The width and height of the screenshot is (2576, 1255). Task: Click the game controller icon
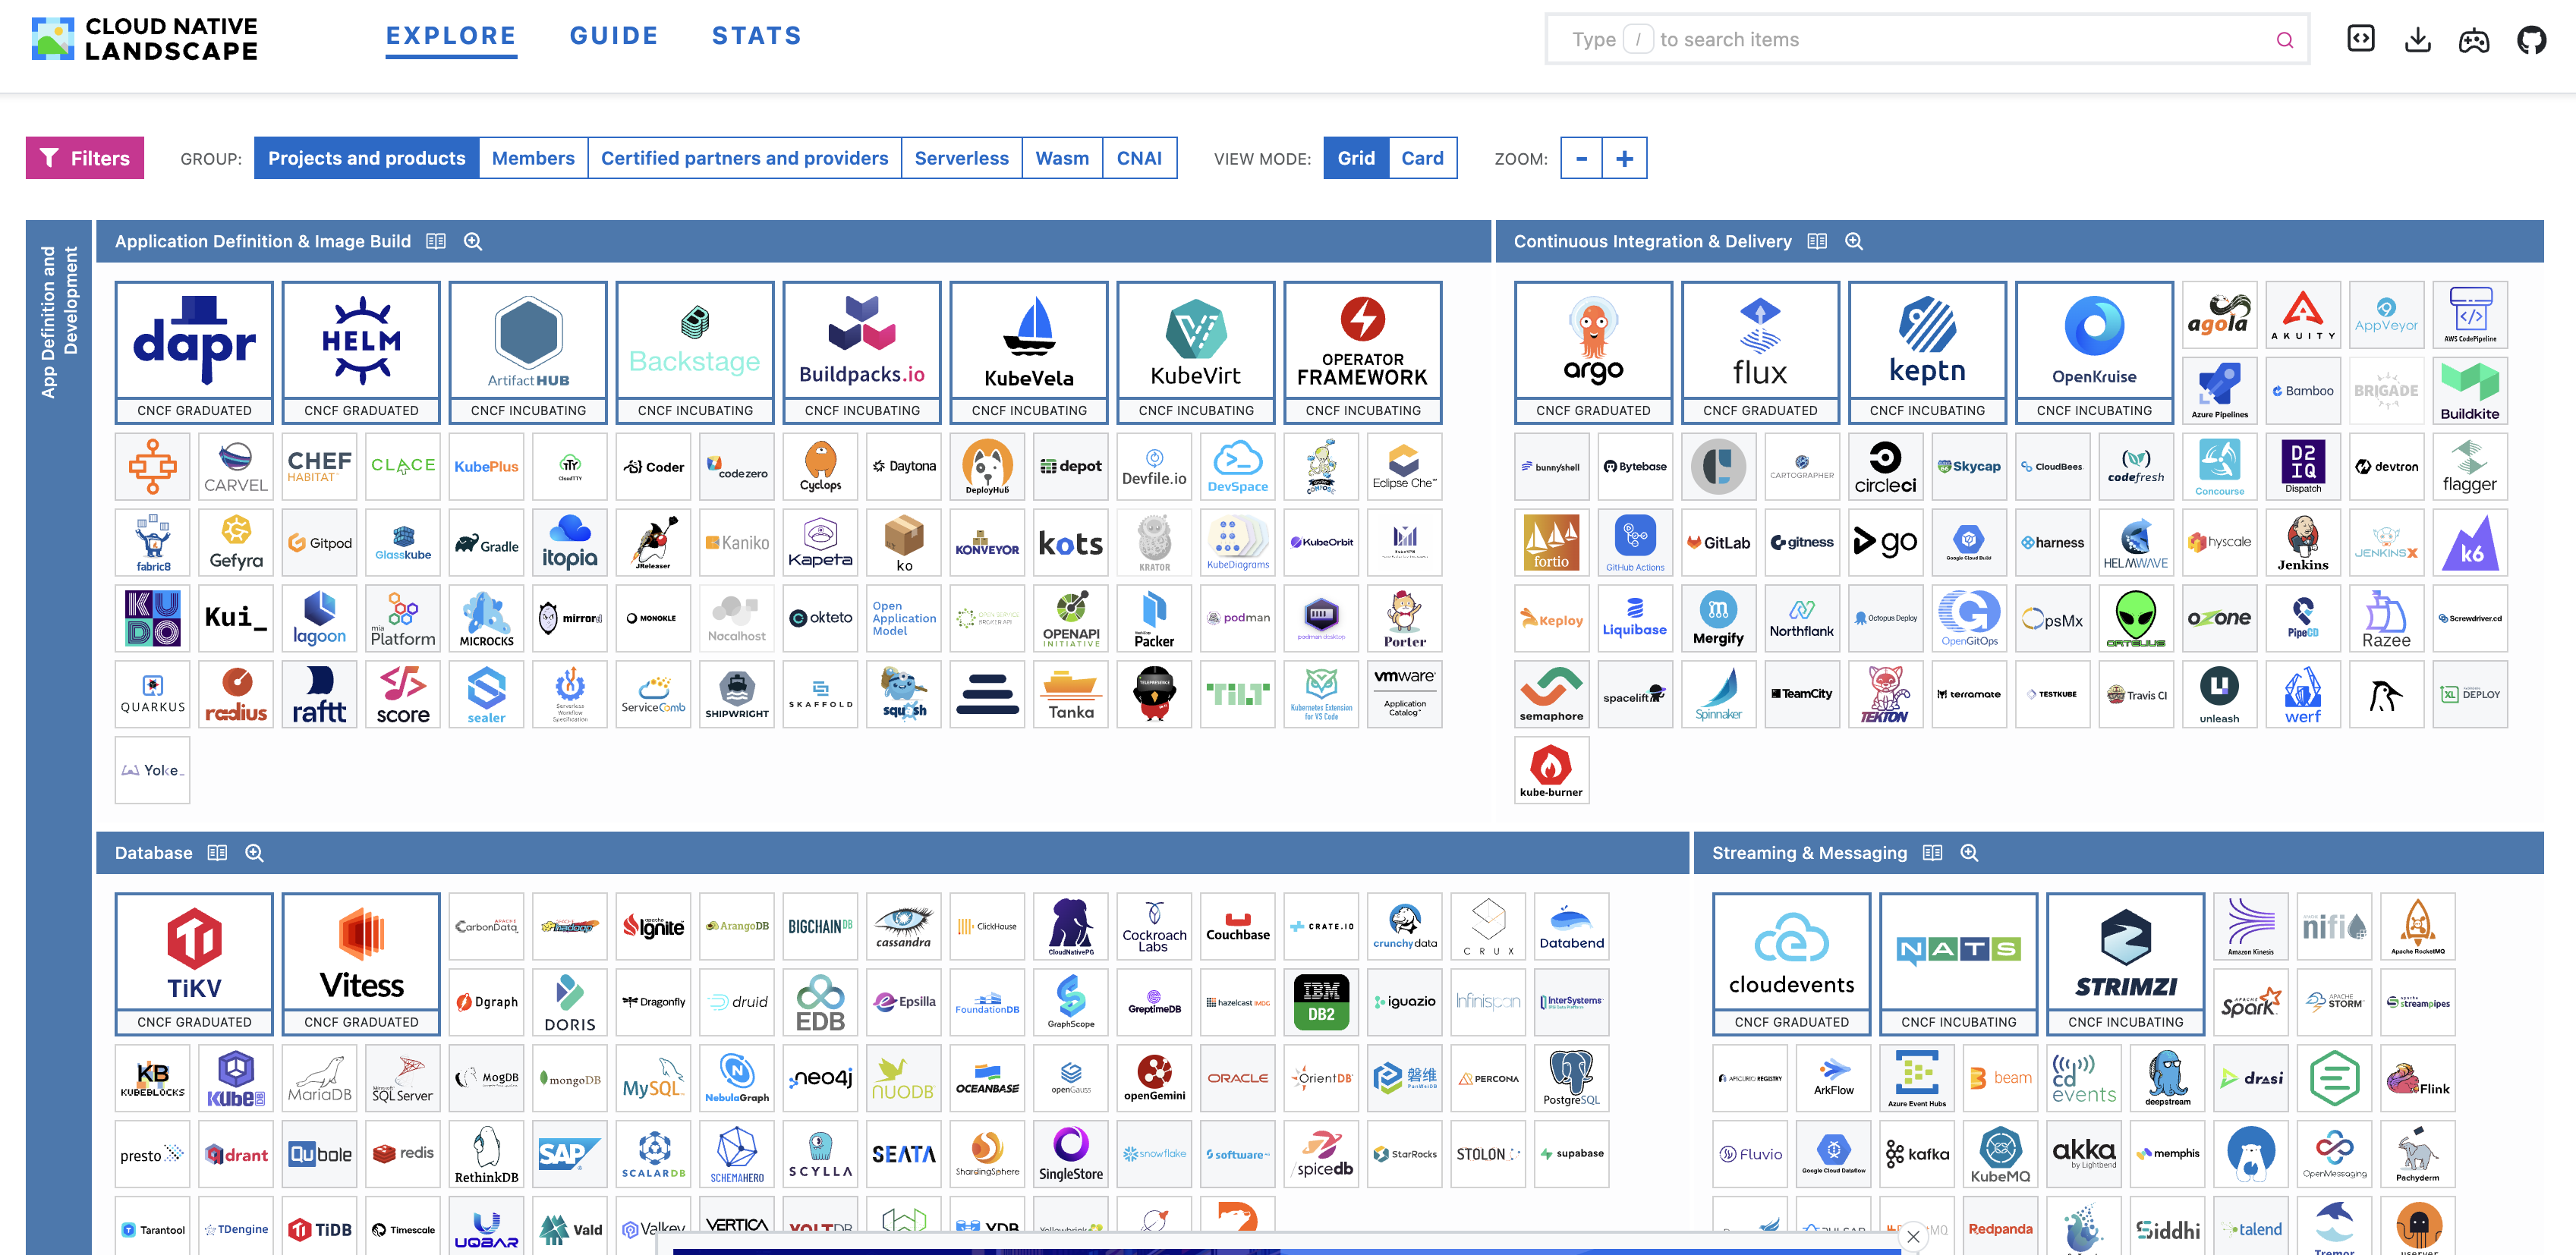pyautogui.click(x=2474, y=40)
